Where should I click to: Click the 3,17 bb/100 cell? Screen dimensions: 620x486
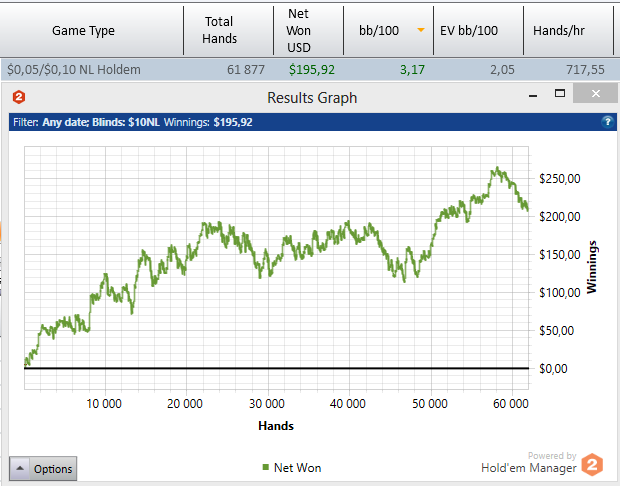point(412,70)
